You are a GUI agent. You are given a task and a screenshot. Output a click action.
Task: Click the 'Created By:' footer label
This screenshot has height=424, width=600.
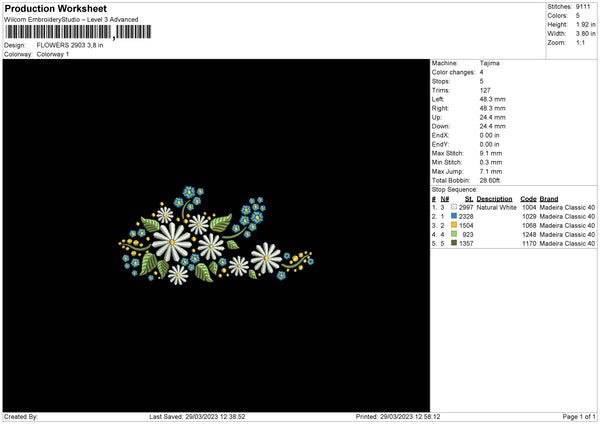pos(21,417)
